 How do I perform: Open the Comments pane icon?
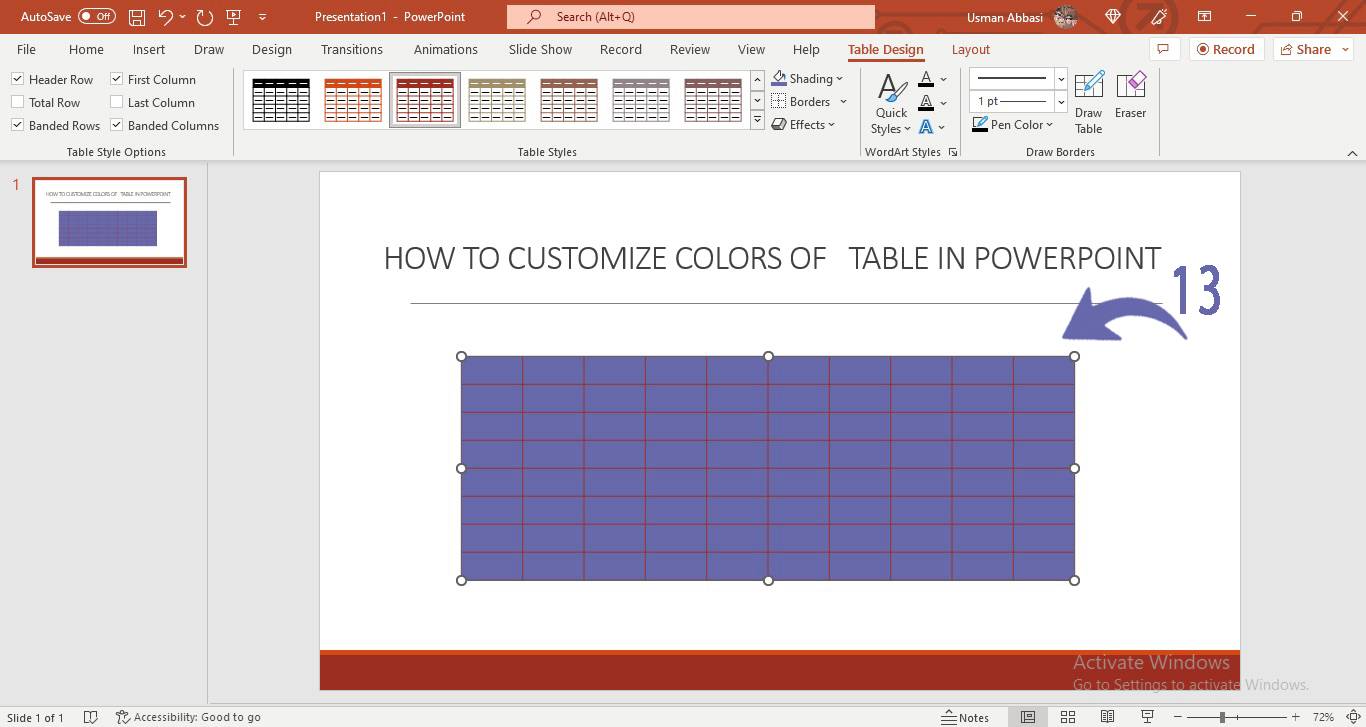pyautogui.click(x=1162, y=49)
